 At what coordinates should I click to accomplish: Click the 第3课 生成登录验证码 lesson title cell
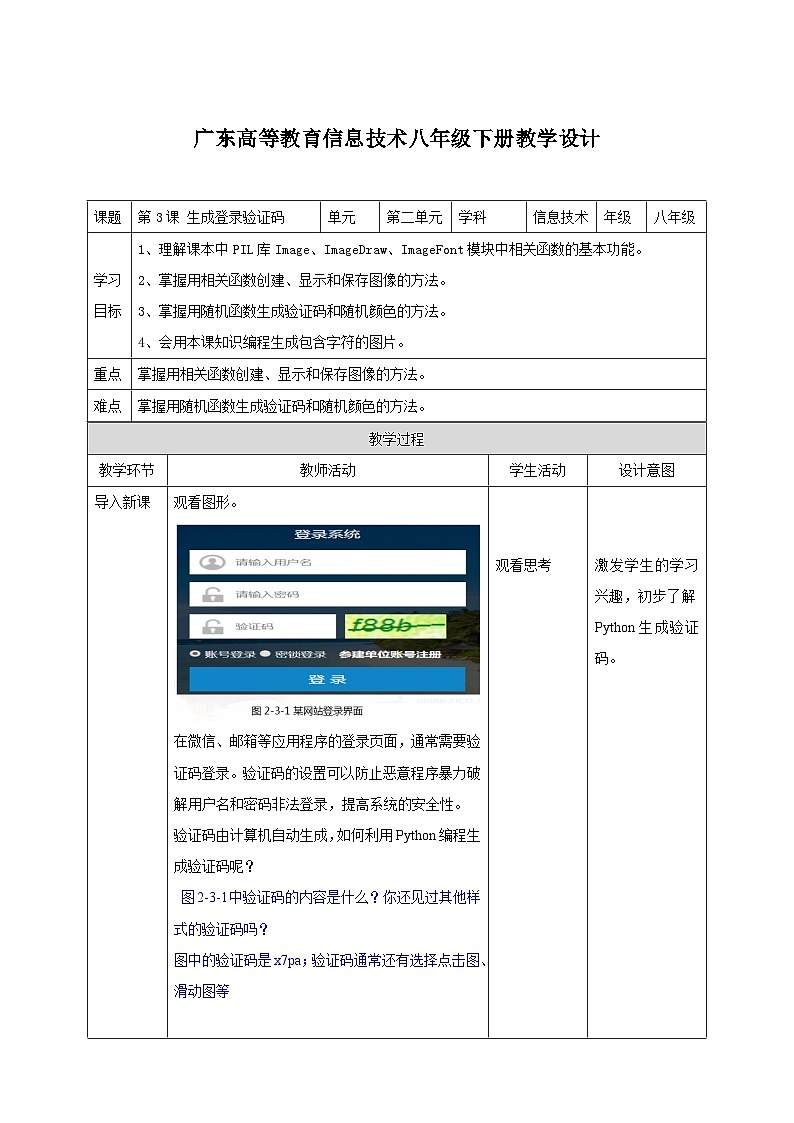click(x=211, y=217)
